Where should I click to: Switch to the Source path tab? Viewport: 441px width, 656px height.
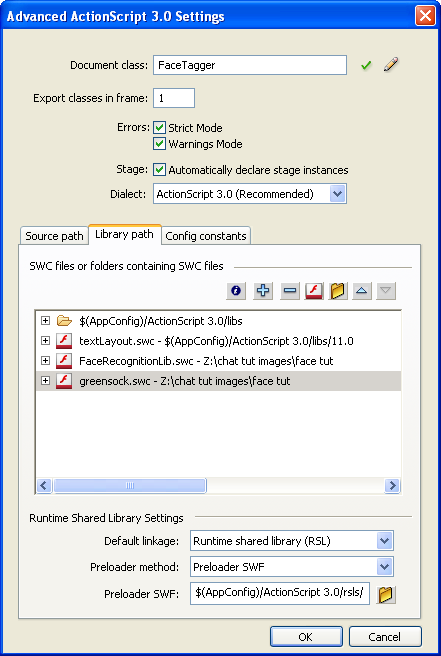coord(54,236)
